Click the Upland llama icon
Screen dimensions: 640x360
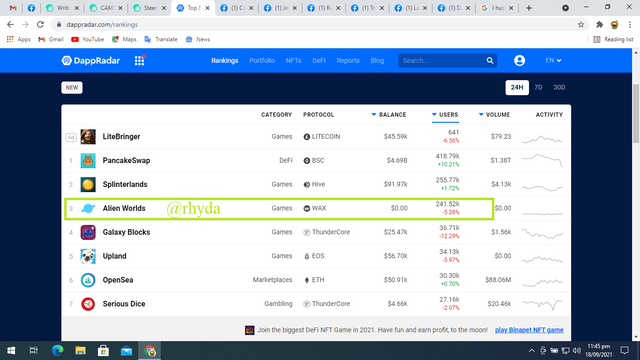coord(88,256)
